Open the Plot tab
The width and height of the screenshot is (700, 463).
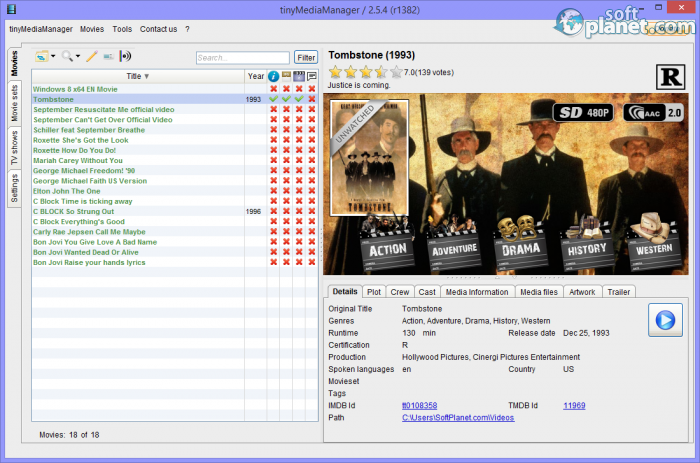(374, 292)
